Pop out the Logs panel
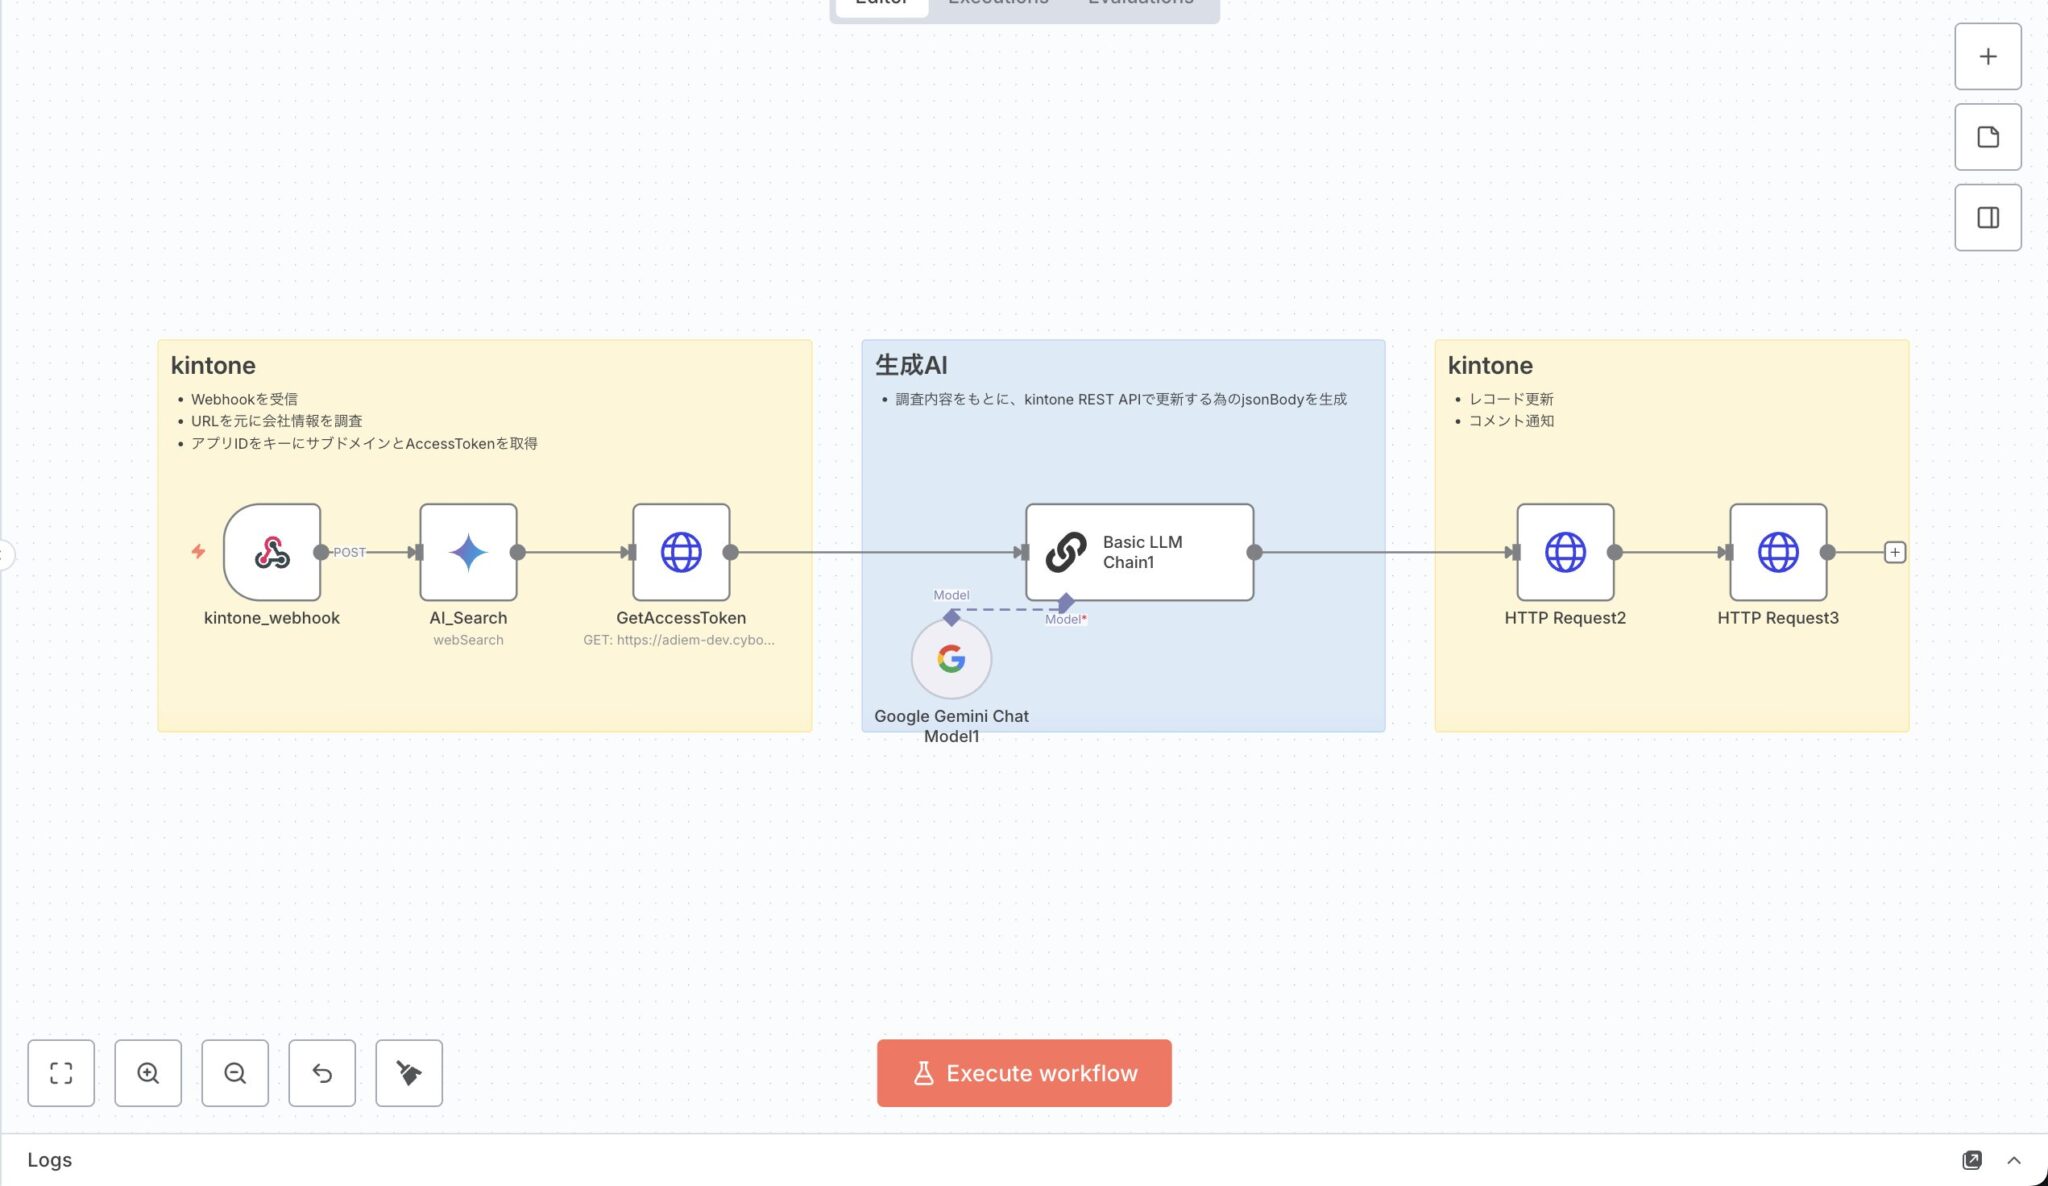The width and height of the screenshot is (2048, 1186). (1972, 1160)
